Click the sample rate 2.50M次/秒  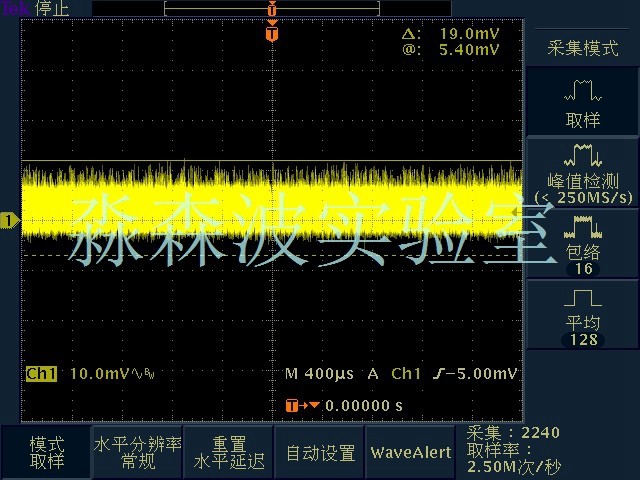click(x=514, y=467)
